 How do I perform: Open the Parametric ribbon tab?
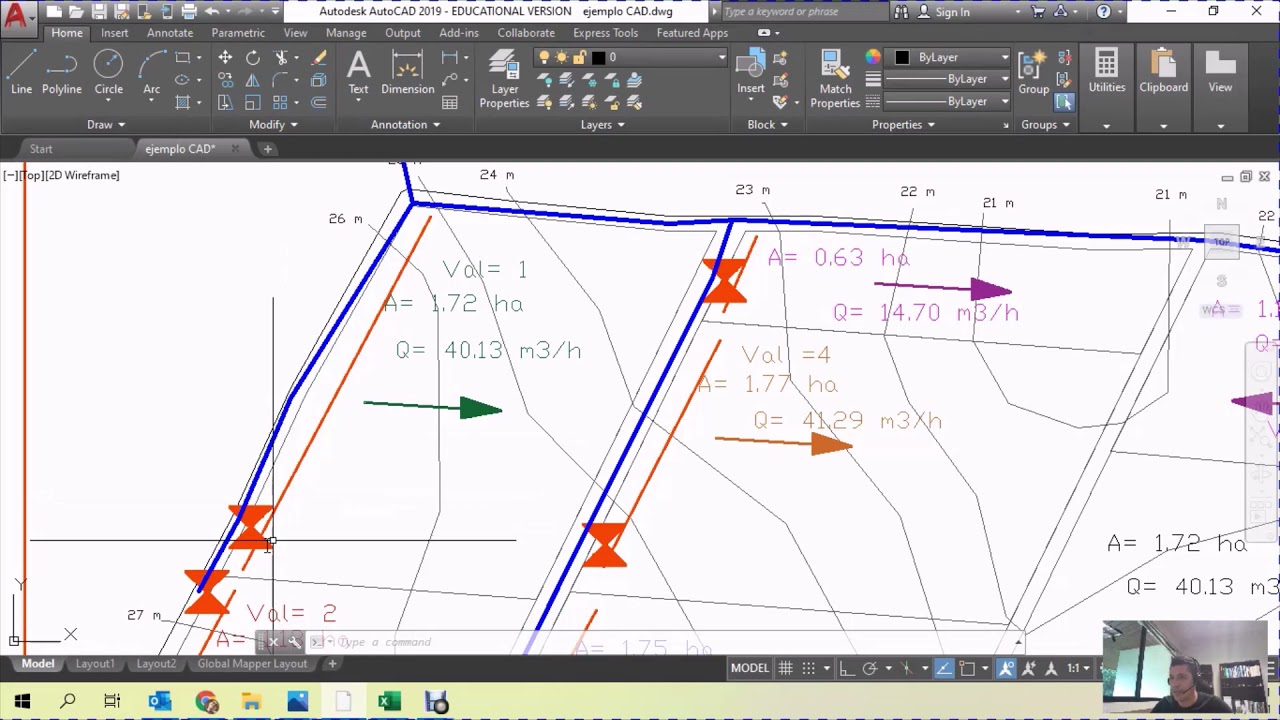click(238, 33)
